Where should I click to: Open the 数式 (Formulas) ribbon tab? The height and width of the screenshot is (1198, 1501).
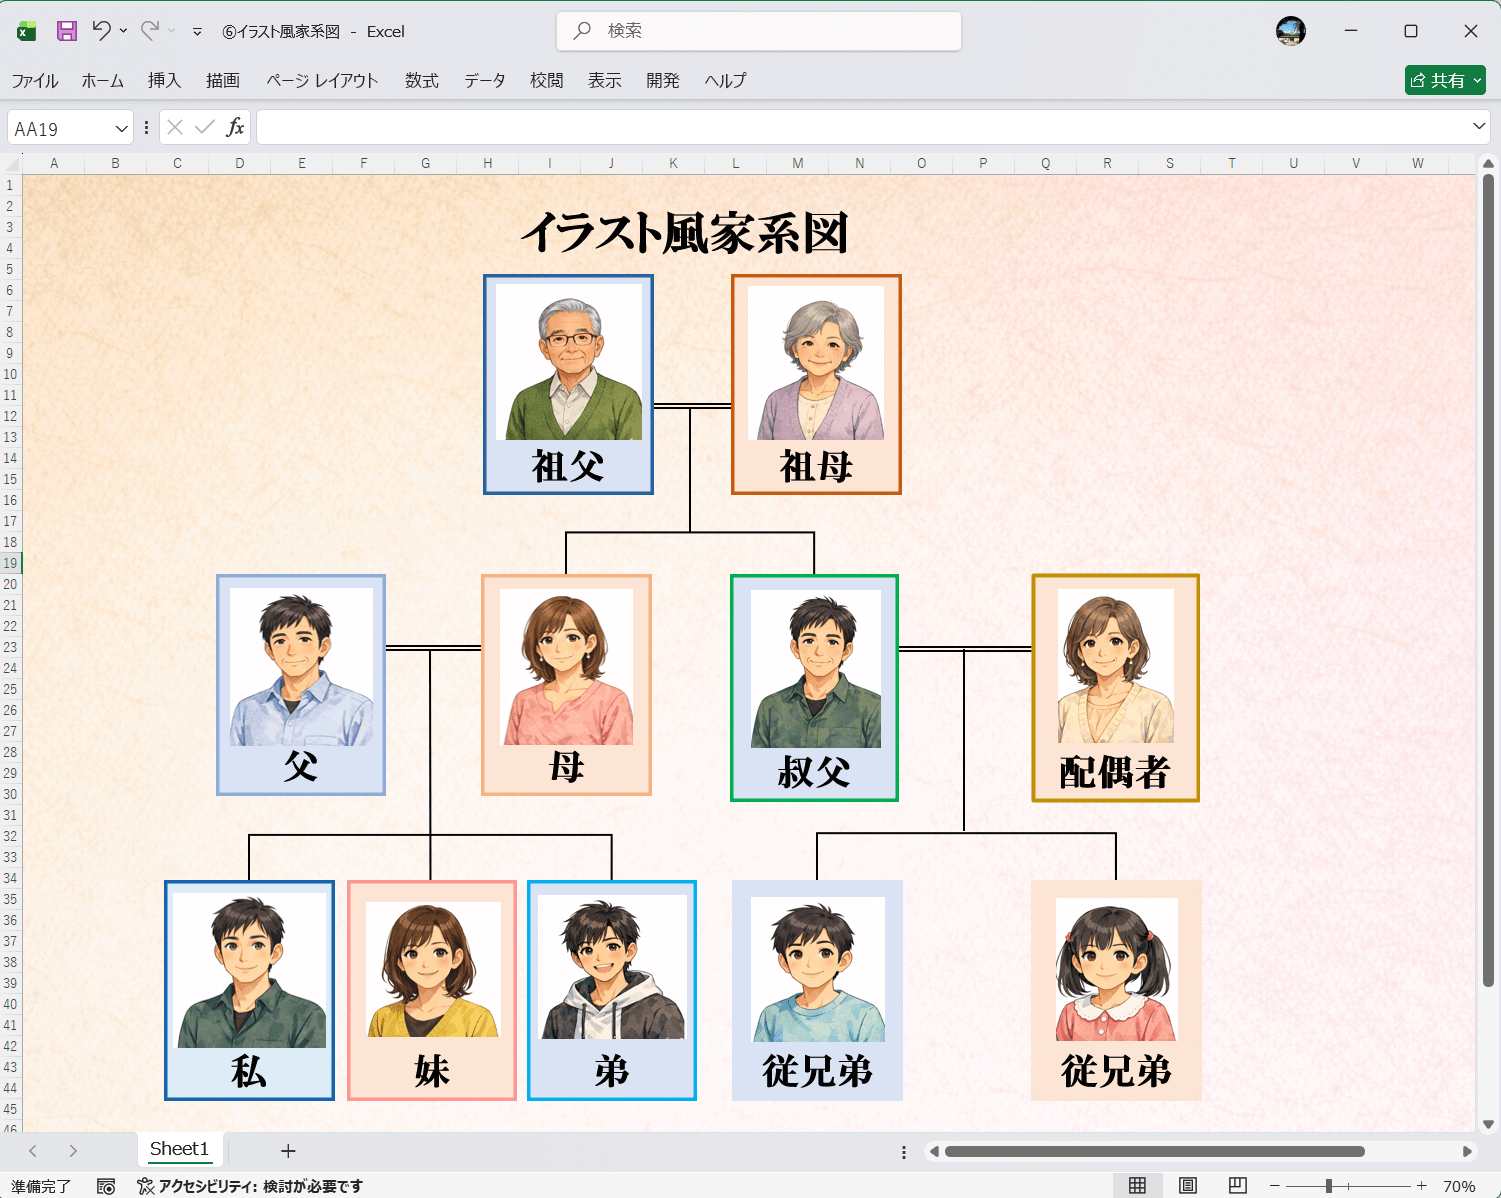tap(421, 80)
